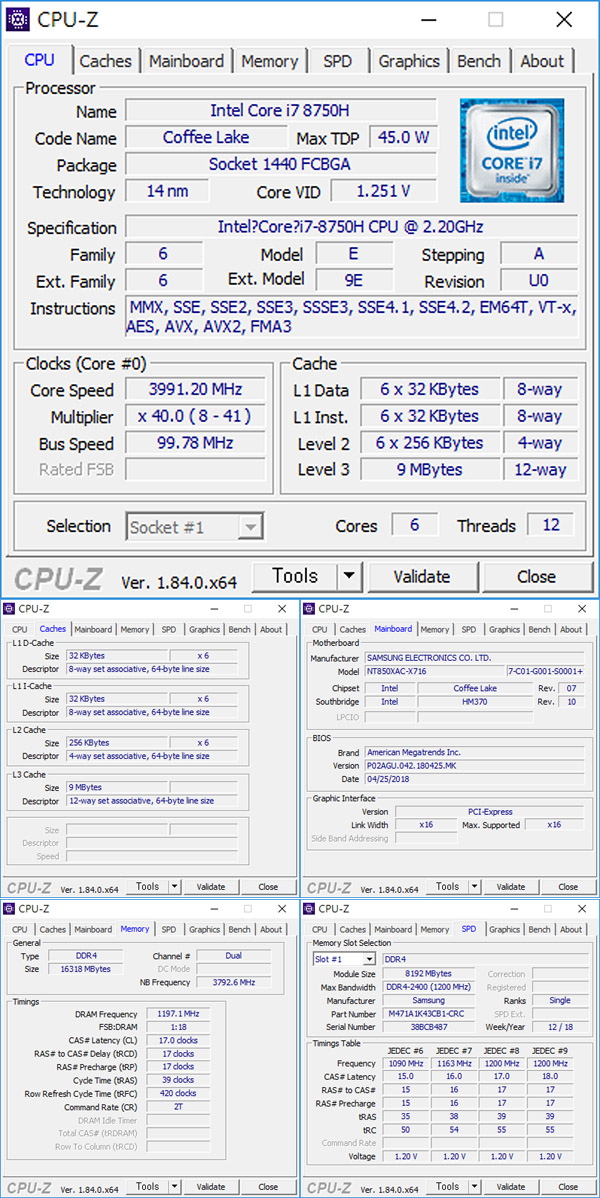Image resolution: width=600 pixels, height=1198 pixels.
Task: Click the Serial Number value 38BCB487
Action: (431, 1027)
